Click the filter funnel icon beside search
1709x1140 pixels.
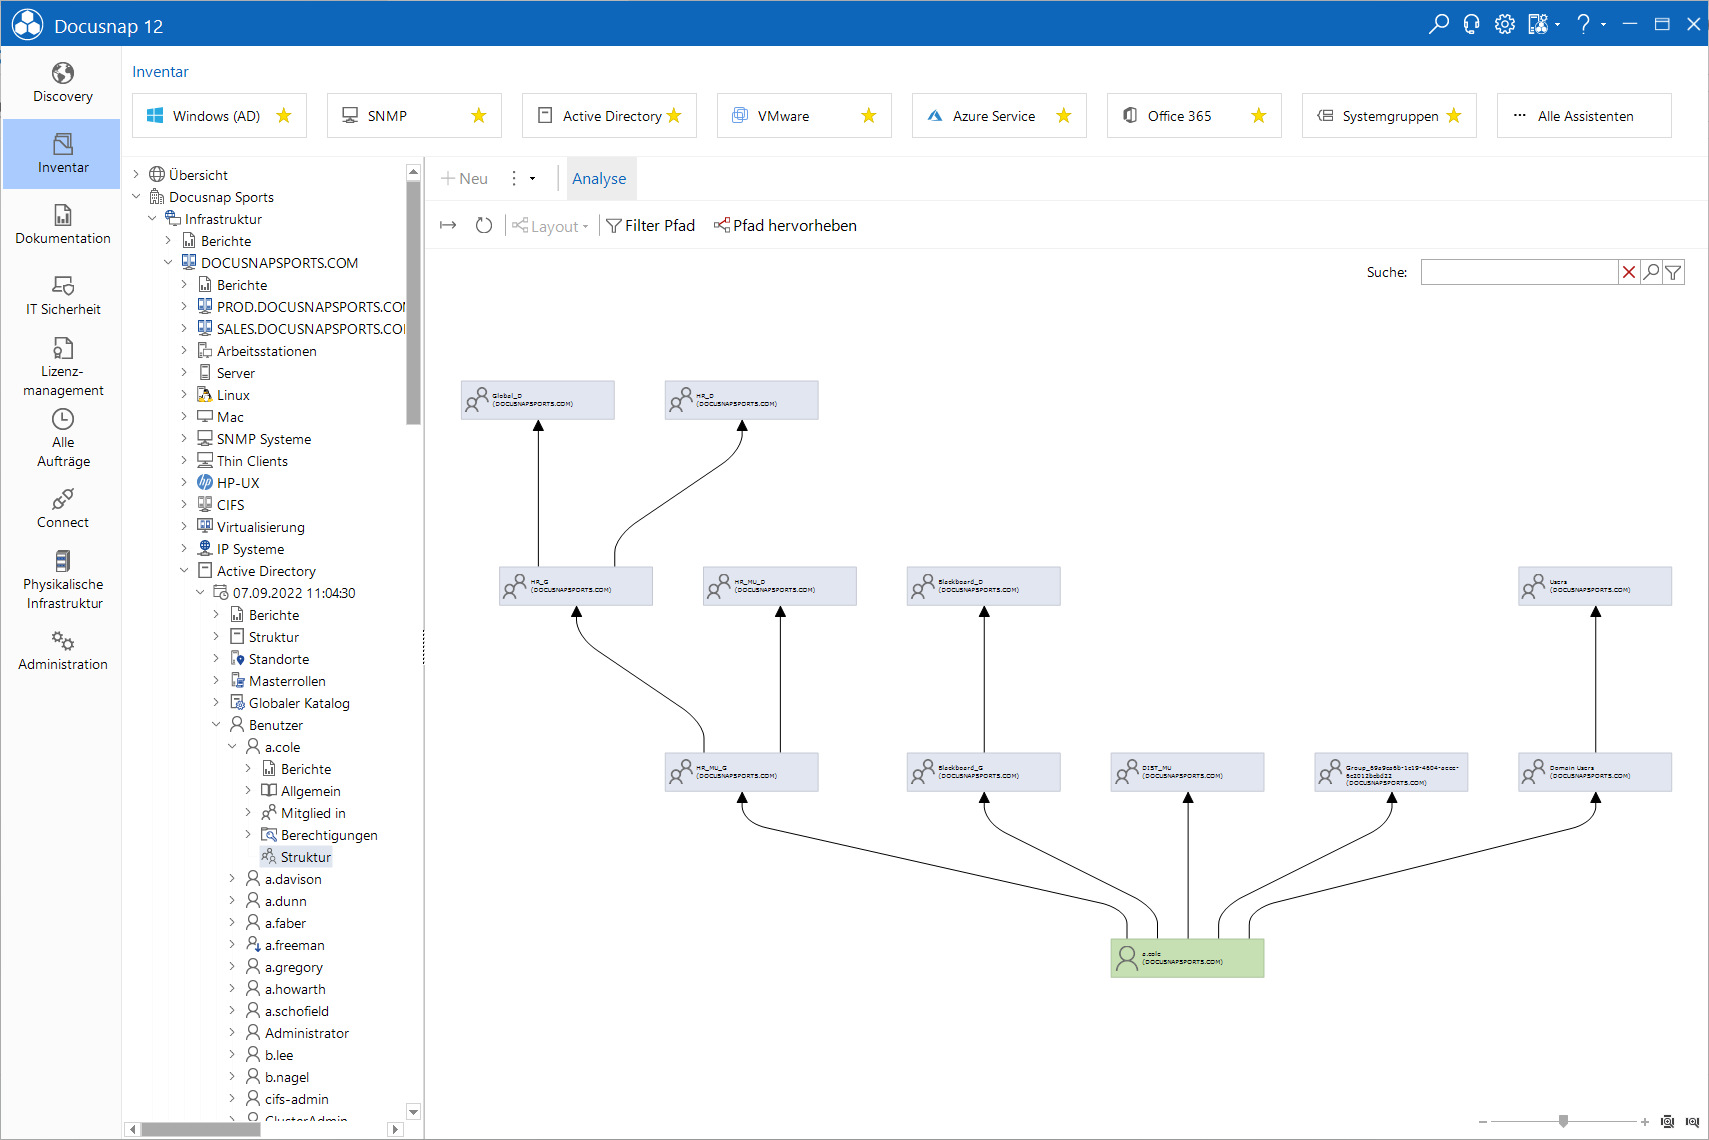click(1673, 272)
